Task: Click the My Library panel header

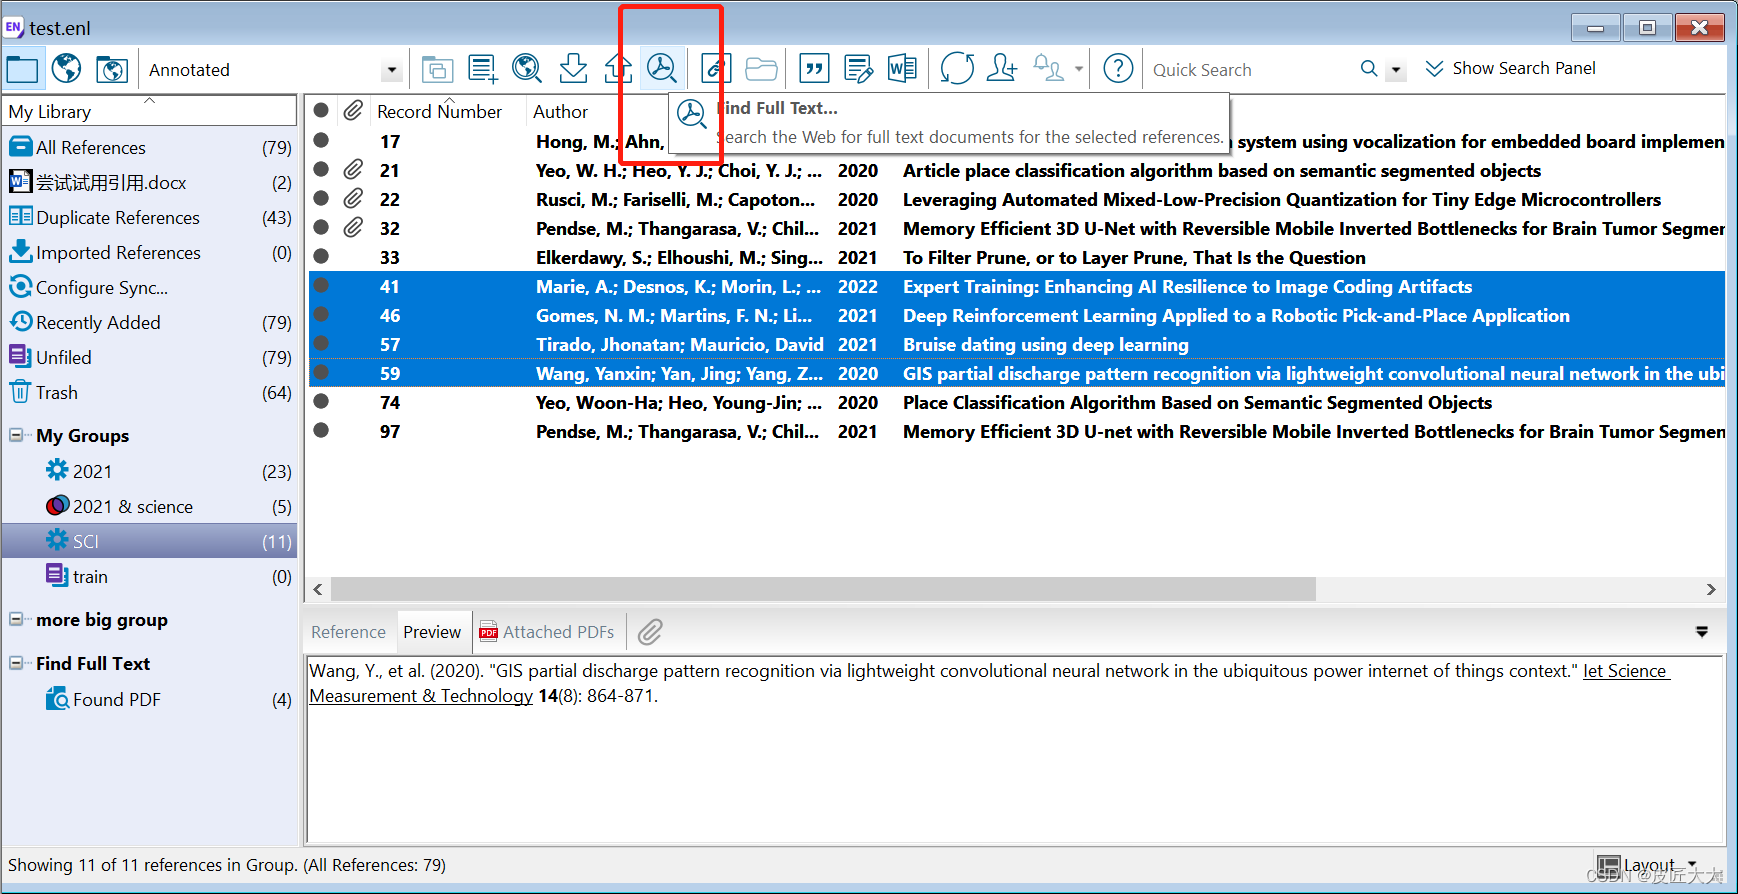Action: [150, 111]
